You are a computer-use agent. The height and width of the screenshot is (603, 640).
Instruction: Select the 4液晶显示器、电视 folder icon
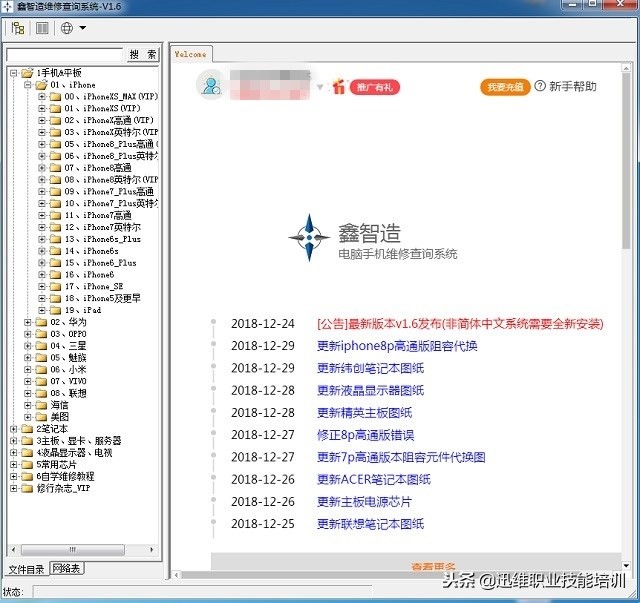[27, 453]
